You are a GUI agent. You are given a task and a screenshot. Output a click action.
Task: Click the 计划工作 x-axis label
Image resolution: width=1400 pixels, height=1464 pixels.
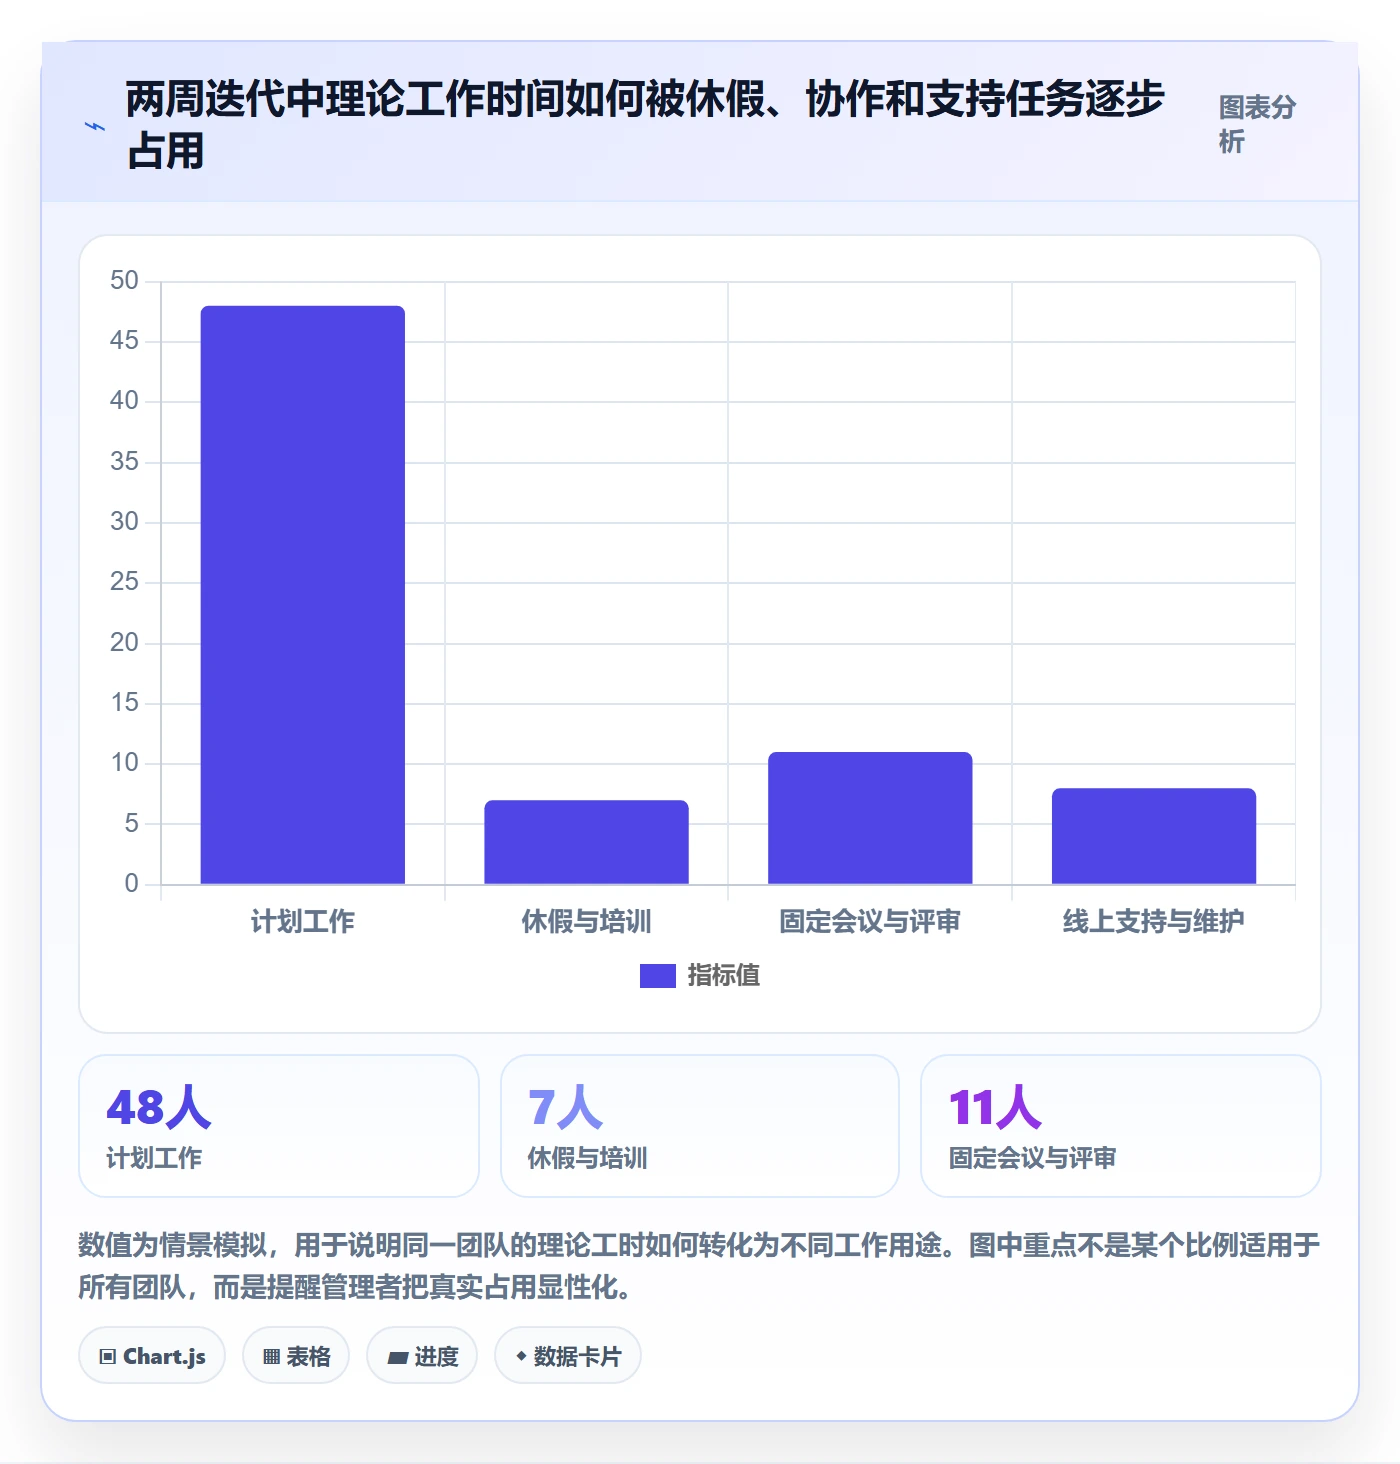(303, 921)
